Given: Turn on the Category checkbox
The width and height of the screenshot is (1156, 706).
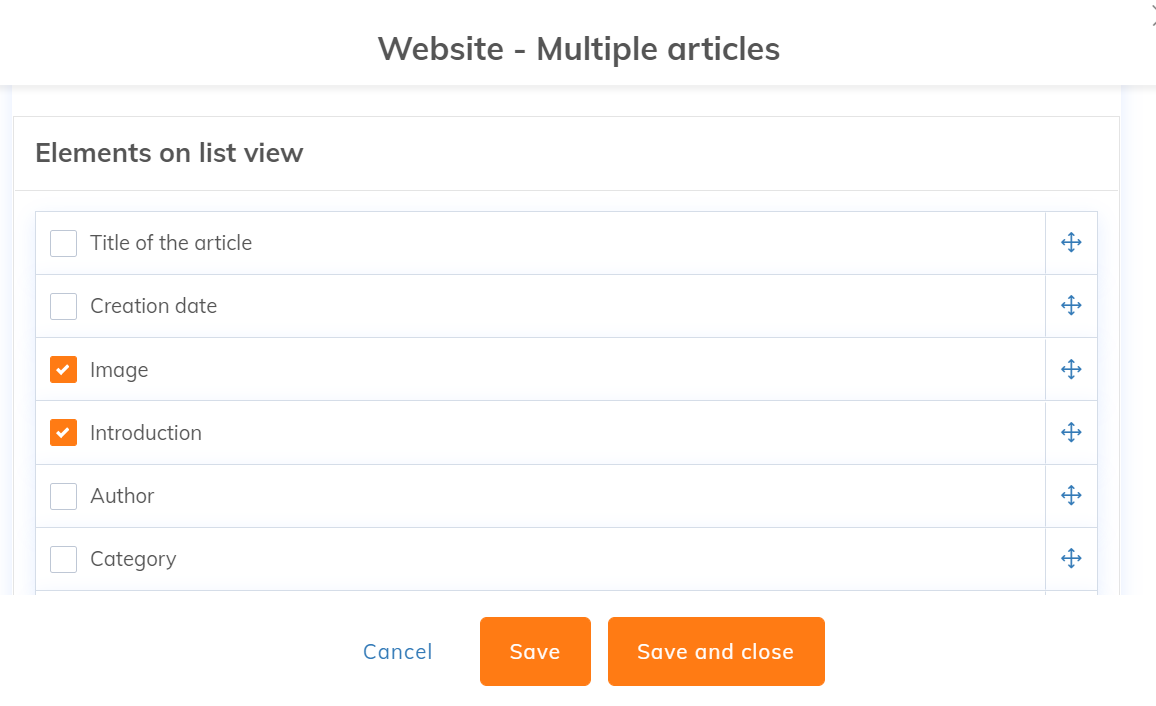Looking at the screenshot, I should tap(64, 559).
